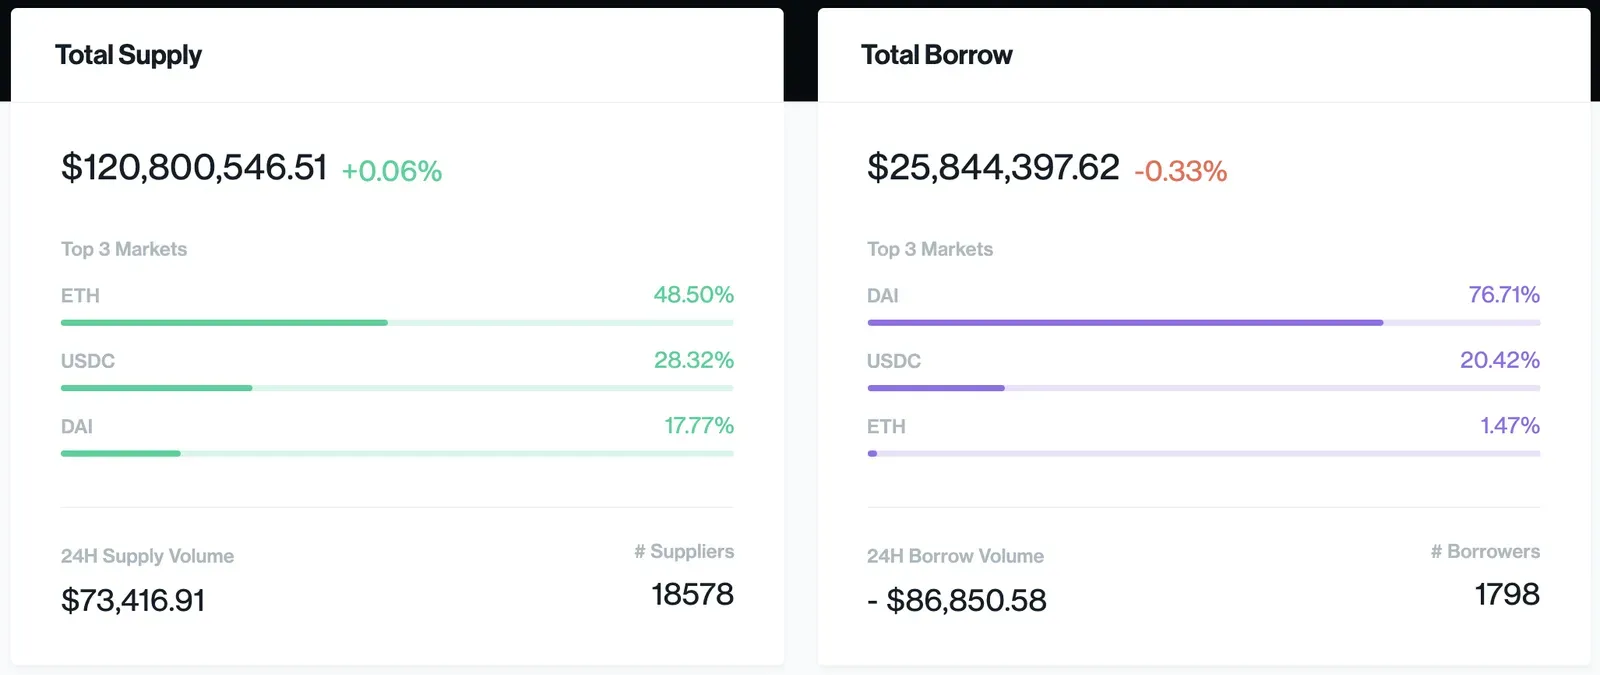Select the $120,800,546.51 total supply amount
Viewport: 1600px width, 675px height.
pyautogui.click(x=194, y=167)
